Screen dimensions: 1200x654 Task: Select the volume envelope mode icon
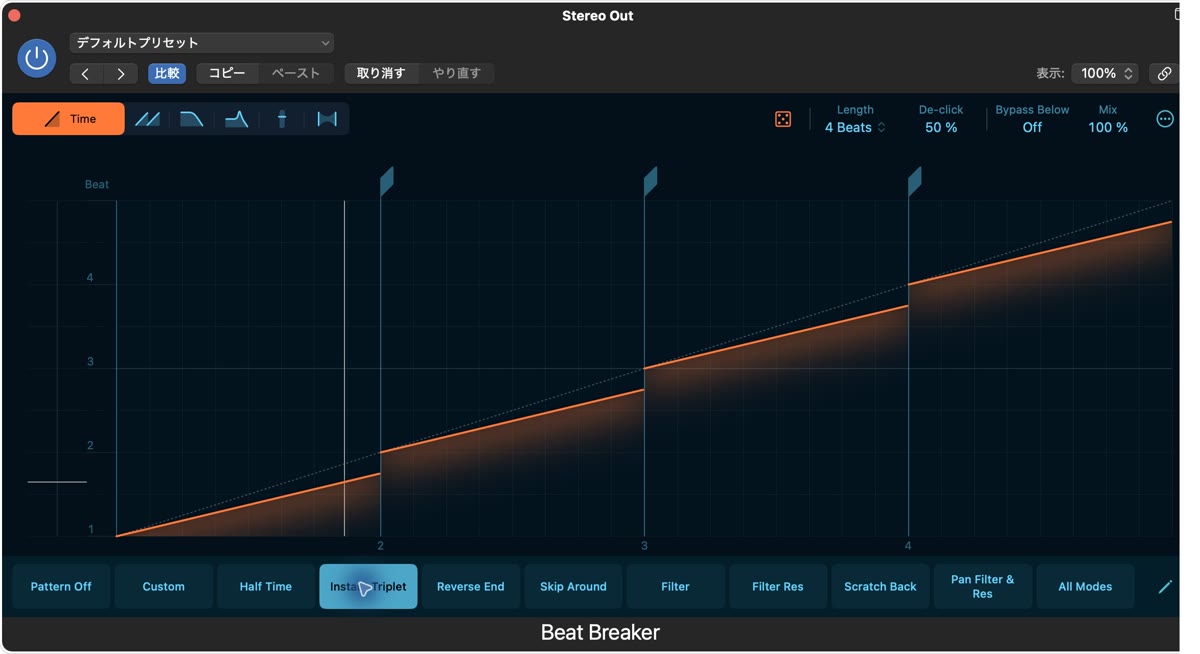click(192, 119)
